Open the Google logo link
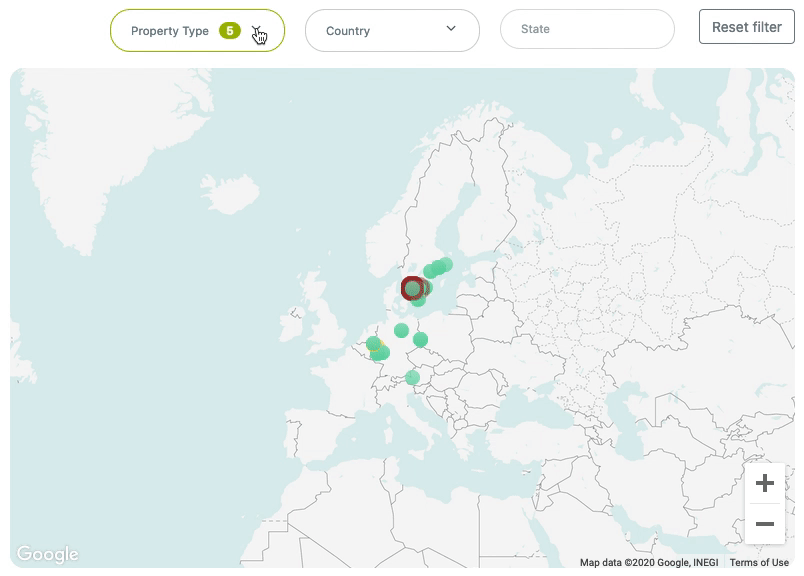Viewport: 804px width, 576px height. point(47,554)
